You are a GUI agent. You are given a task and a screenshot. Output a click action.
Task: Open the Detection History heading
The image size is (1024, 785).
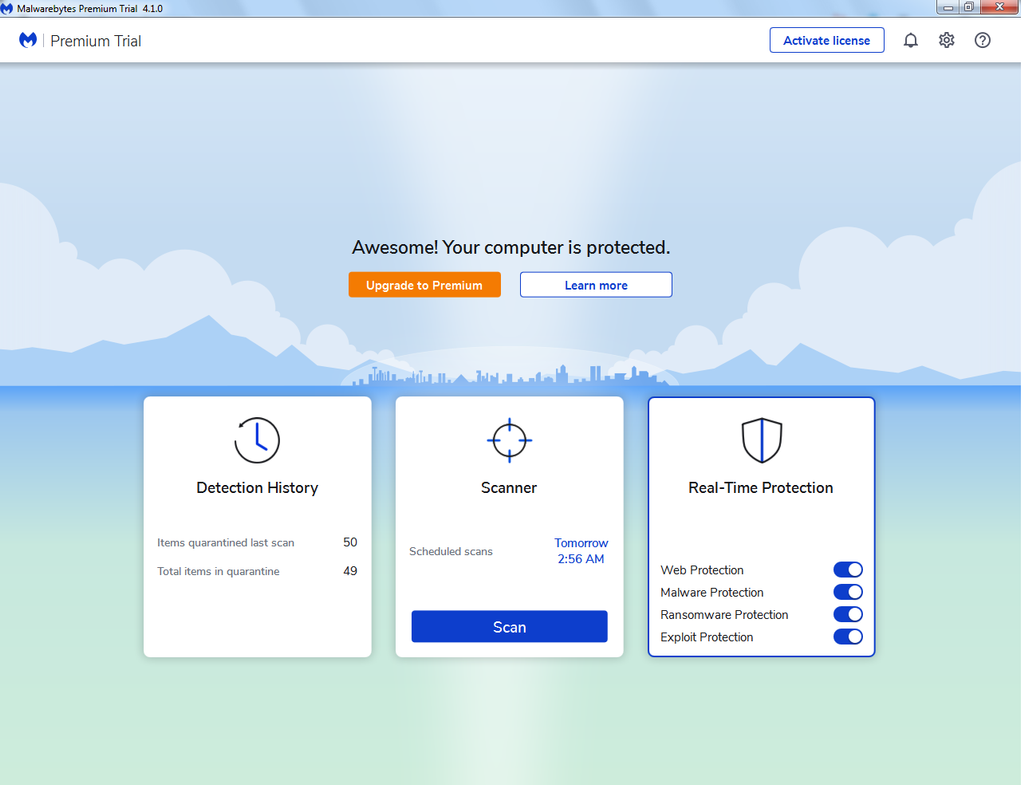[x=257, y=488]
